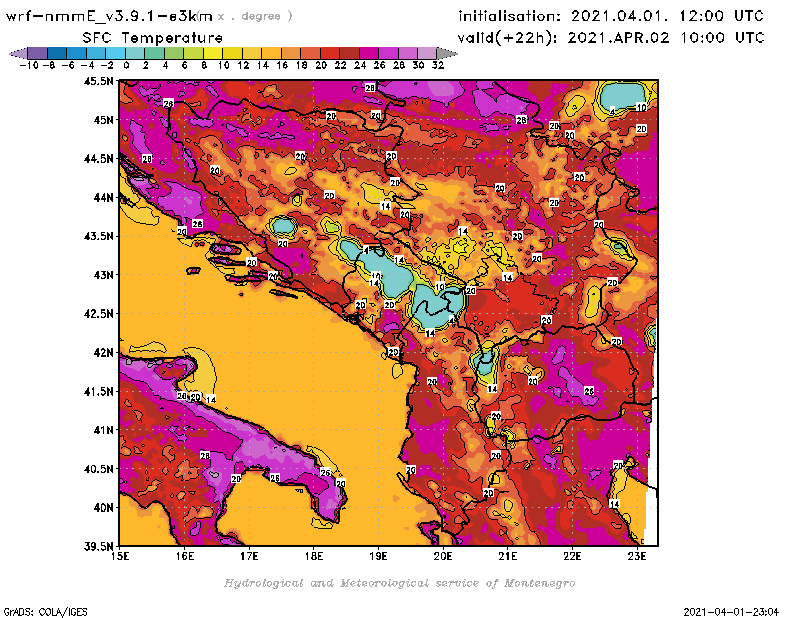Click the legend swatch between 12 and 14
The width and height of the screenshot is (800, 618).
pyautogui.click(x=252, y=53)
